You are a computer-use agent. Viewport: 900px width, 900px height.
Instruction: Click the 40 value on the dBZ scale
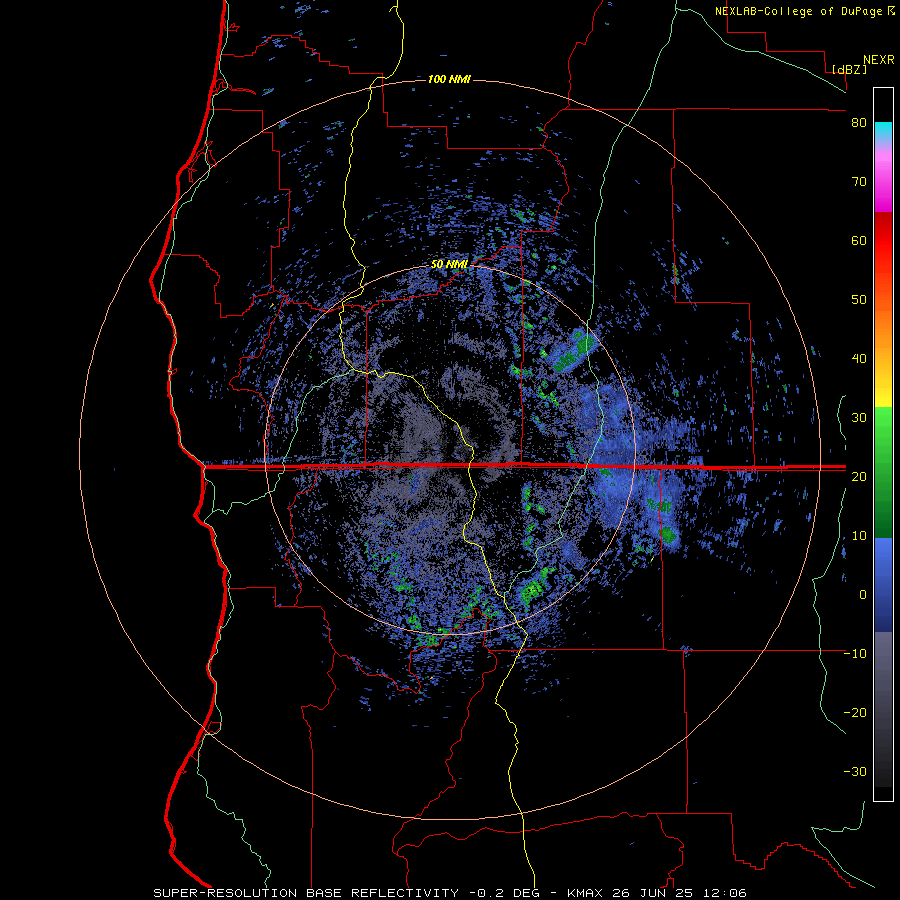(859, 359)
